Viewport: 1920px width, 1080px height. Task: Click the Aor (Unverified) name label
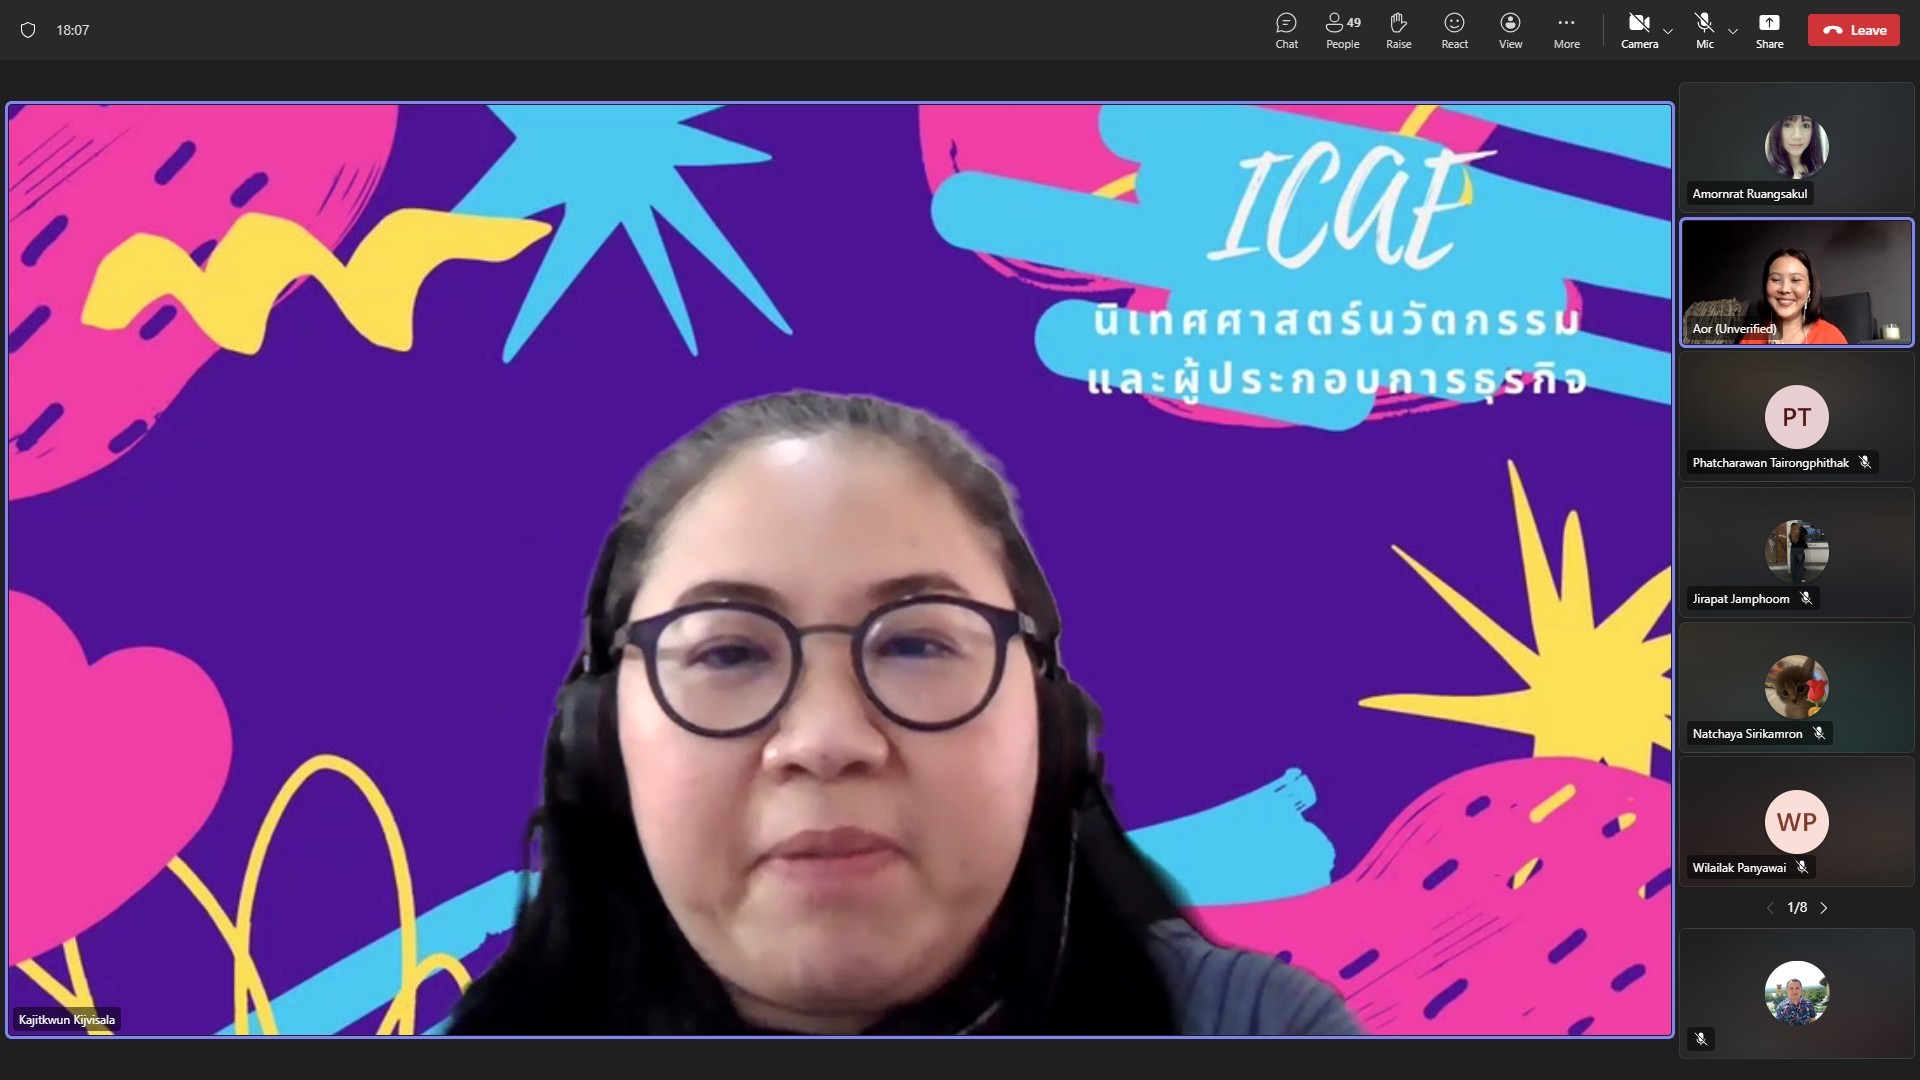(1734, 329)
